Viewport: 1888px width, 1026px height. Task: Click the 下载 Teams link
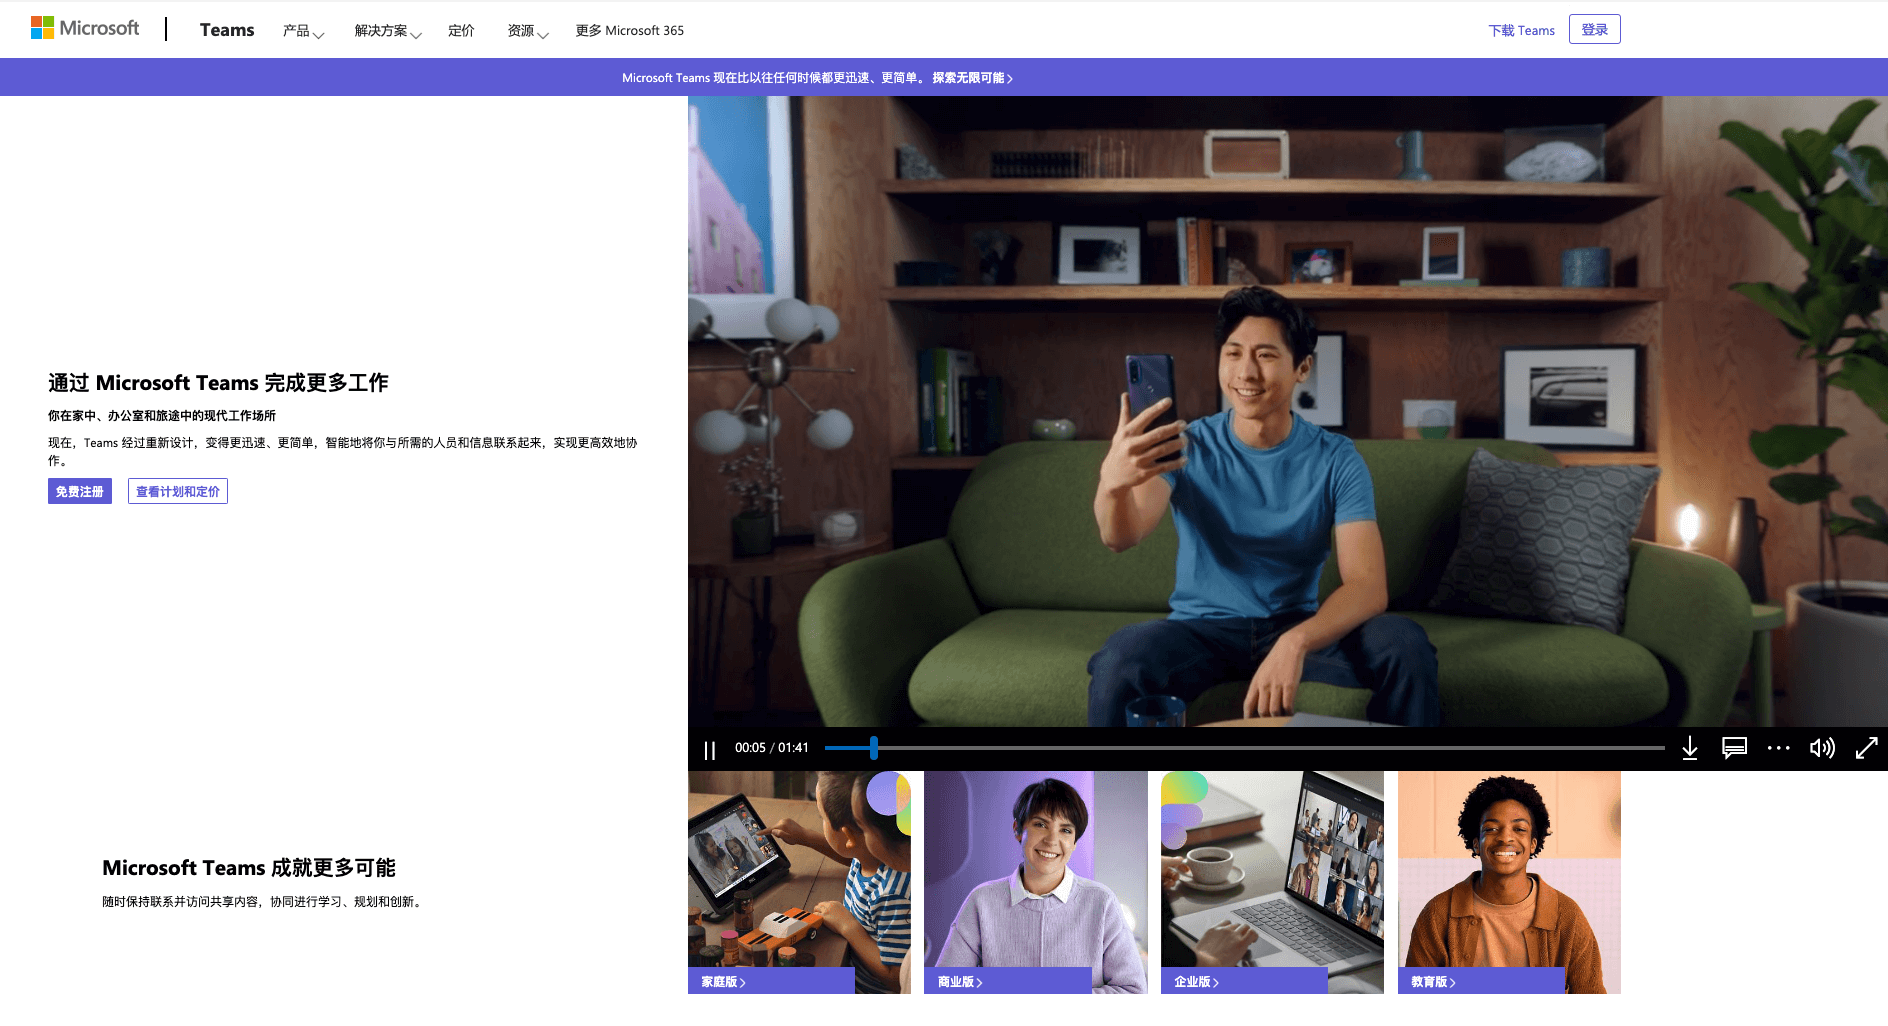1521,31
